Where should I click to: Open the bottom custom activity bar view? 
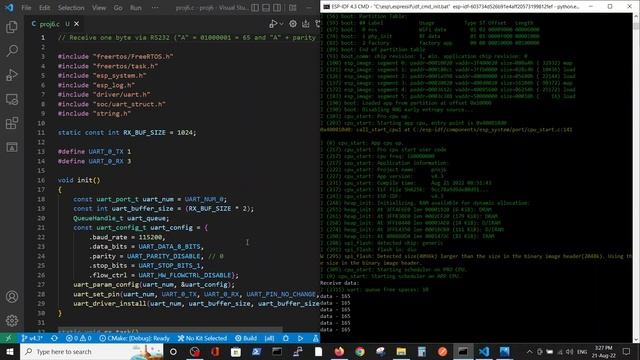pos(12,147)
